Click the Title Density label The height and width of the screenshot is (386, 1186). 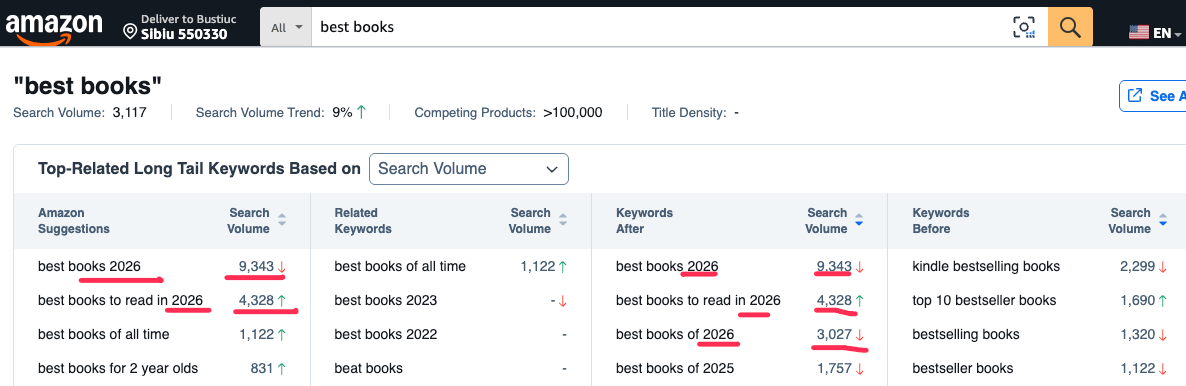pyautogui.click(x=689, y=113)
